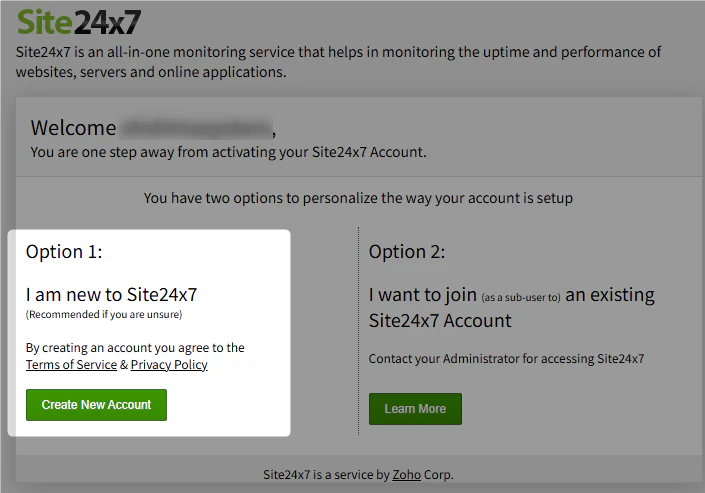Click the blurred username after Welcome
This screenshot has width=705, height=493.
(196, 128)
